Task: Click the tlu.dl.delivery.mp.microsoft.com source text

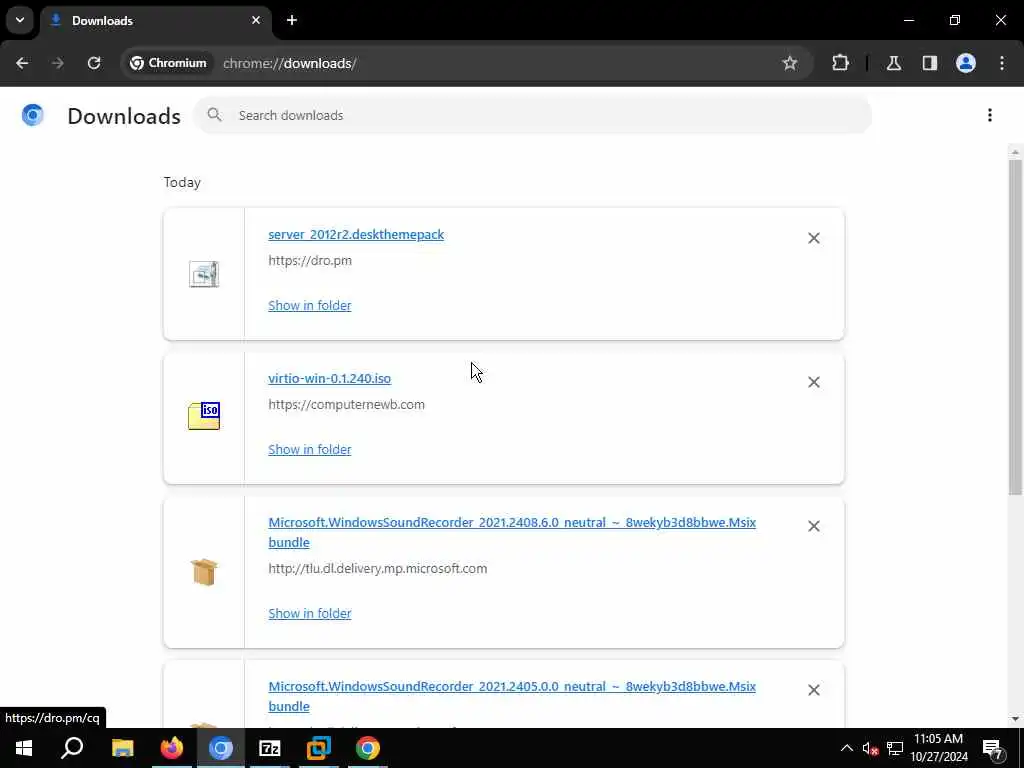Action: 377,568
